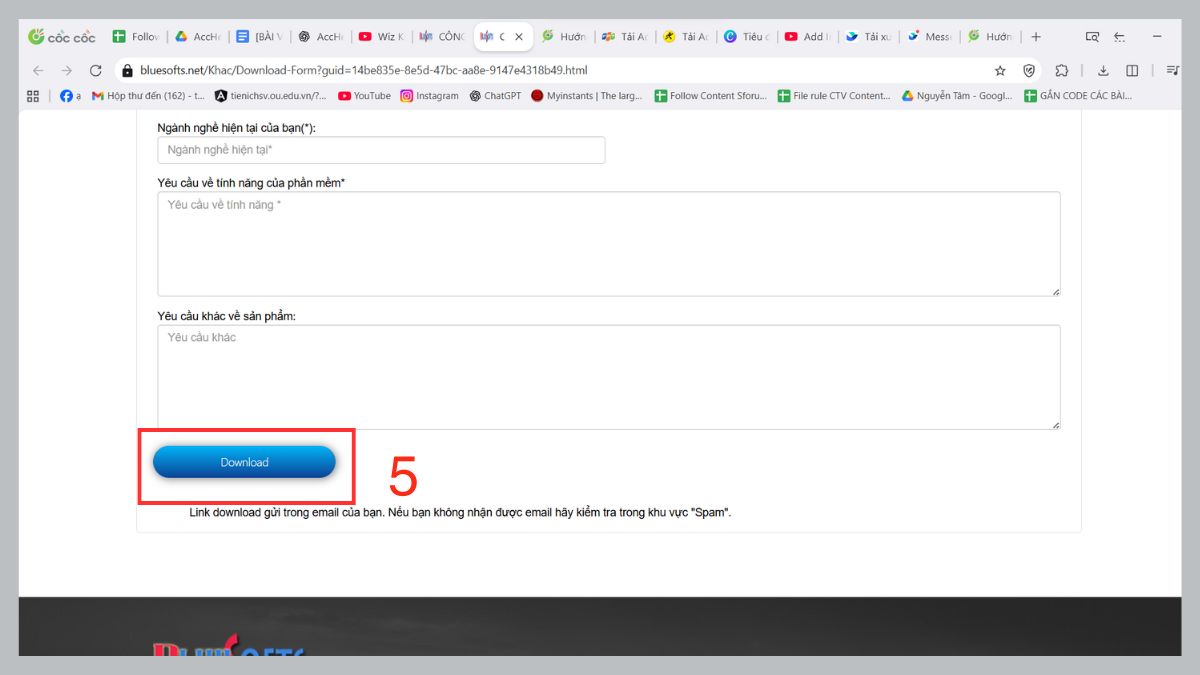
Task: Switch to the Add I YouTube tab
Action: coord(807,37)
